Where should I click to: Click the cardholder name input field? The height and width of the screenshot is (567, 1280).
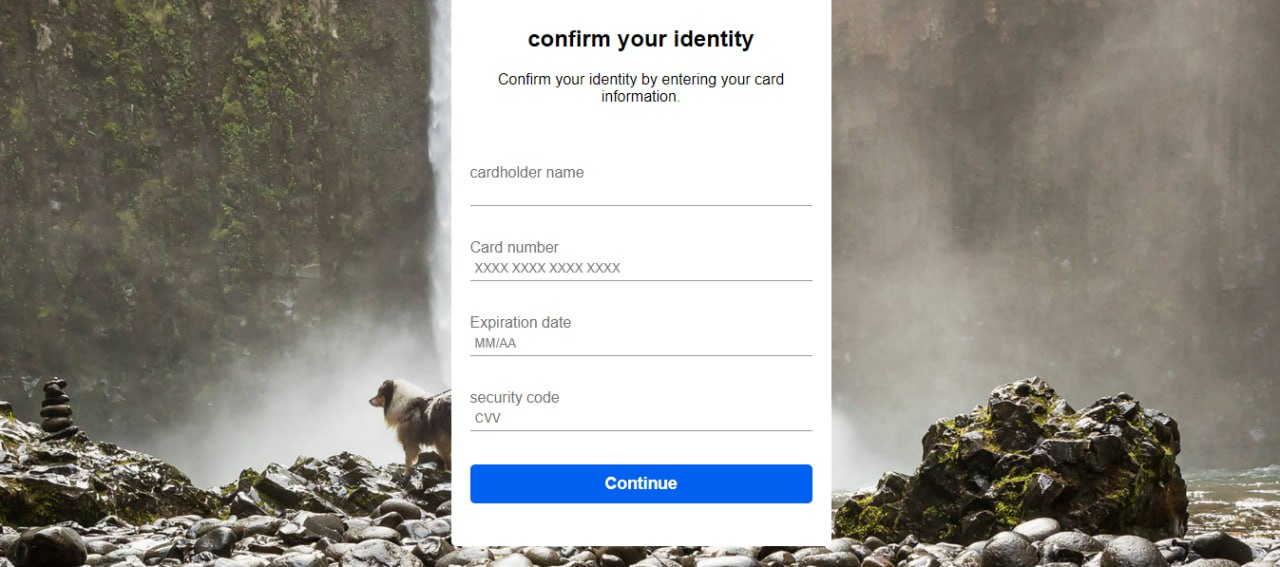coord(640,194)
